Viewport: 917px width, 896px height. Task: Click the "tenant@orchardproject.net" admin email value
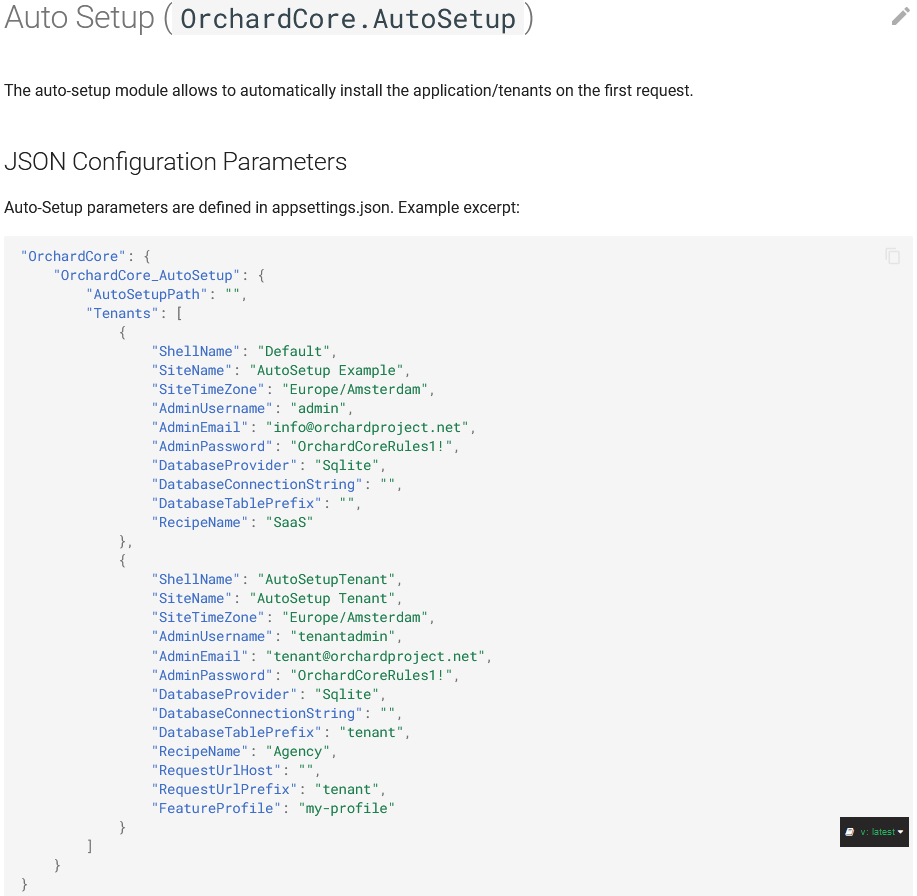pos(375,657)
